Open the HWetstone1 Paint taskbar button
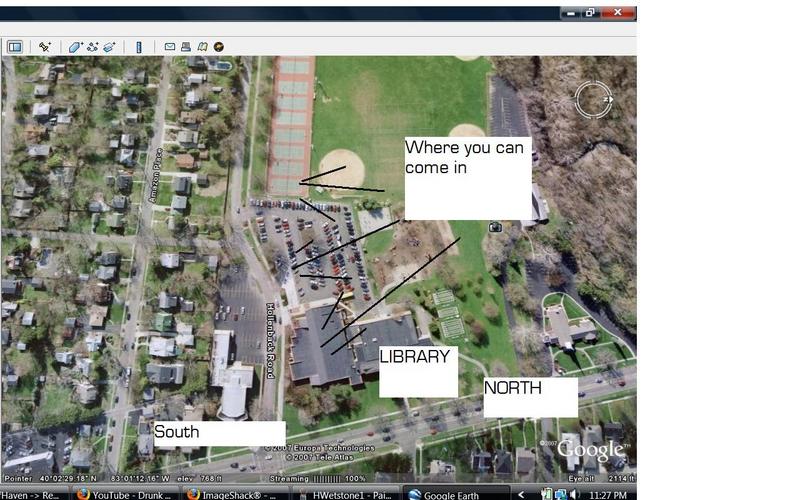This screenshot has height=500, width=800. click(x=350, y=494)
